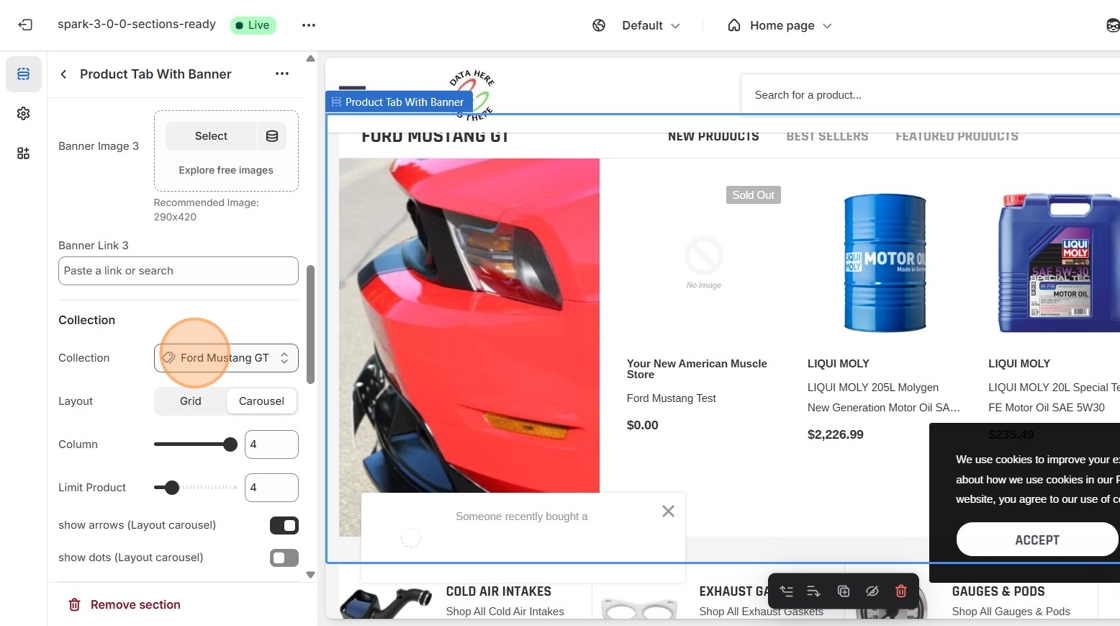
Task: Click the trash icon beside Remove section
Action: [x=74, y=605]
